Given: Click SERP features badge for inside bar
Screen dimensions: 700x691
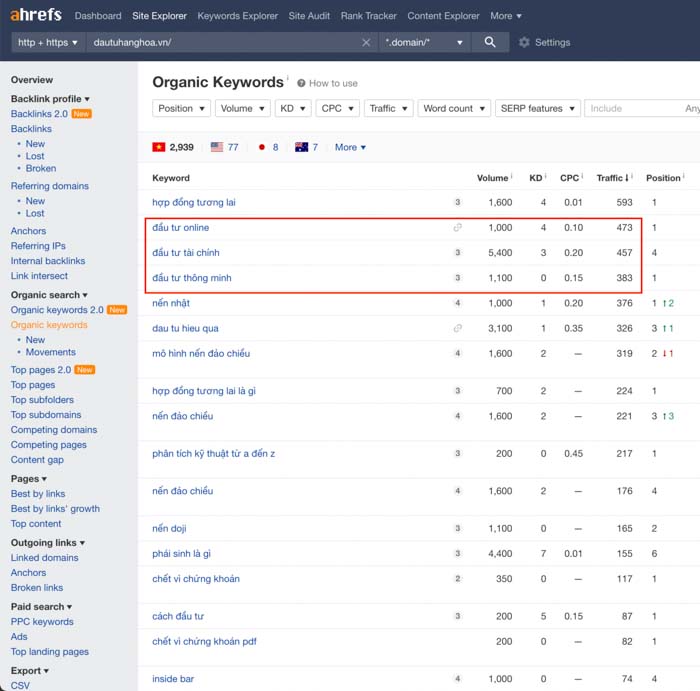Looking at the screenshot, I should click(x=458, y=679).
